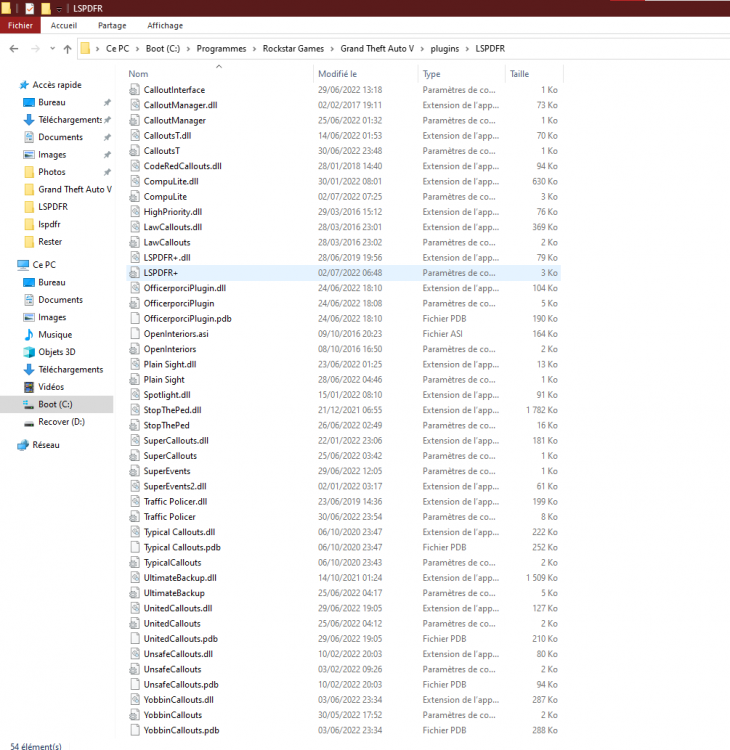Navigate to Boot (C:) in the breadcrumb

tap(163, 48)
